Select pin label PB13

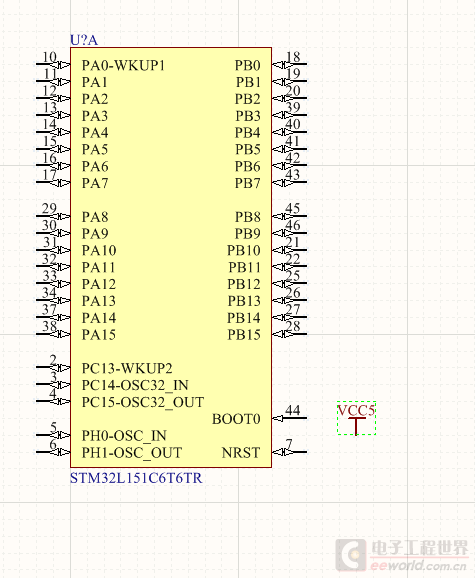pos(244,301)
